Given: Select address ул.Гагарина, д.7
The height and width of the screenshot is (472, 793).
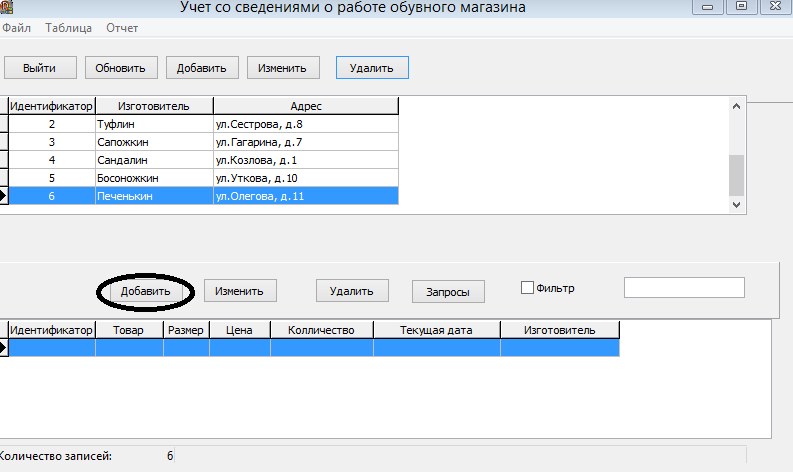Looking at the screenshot, I should coord(306,142).
